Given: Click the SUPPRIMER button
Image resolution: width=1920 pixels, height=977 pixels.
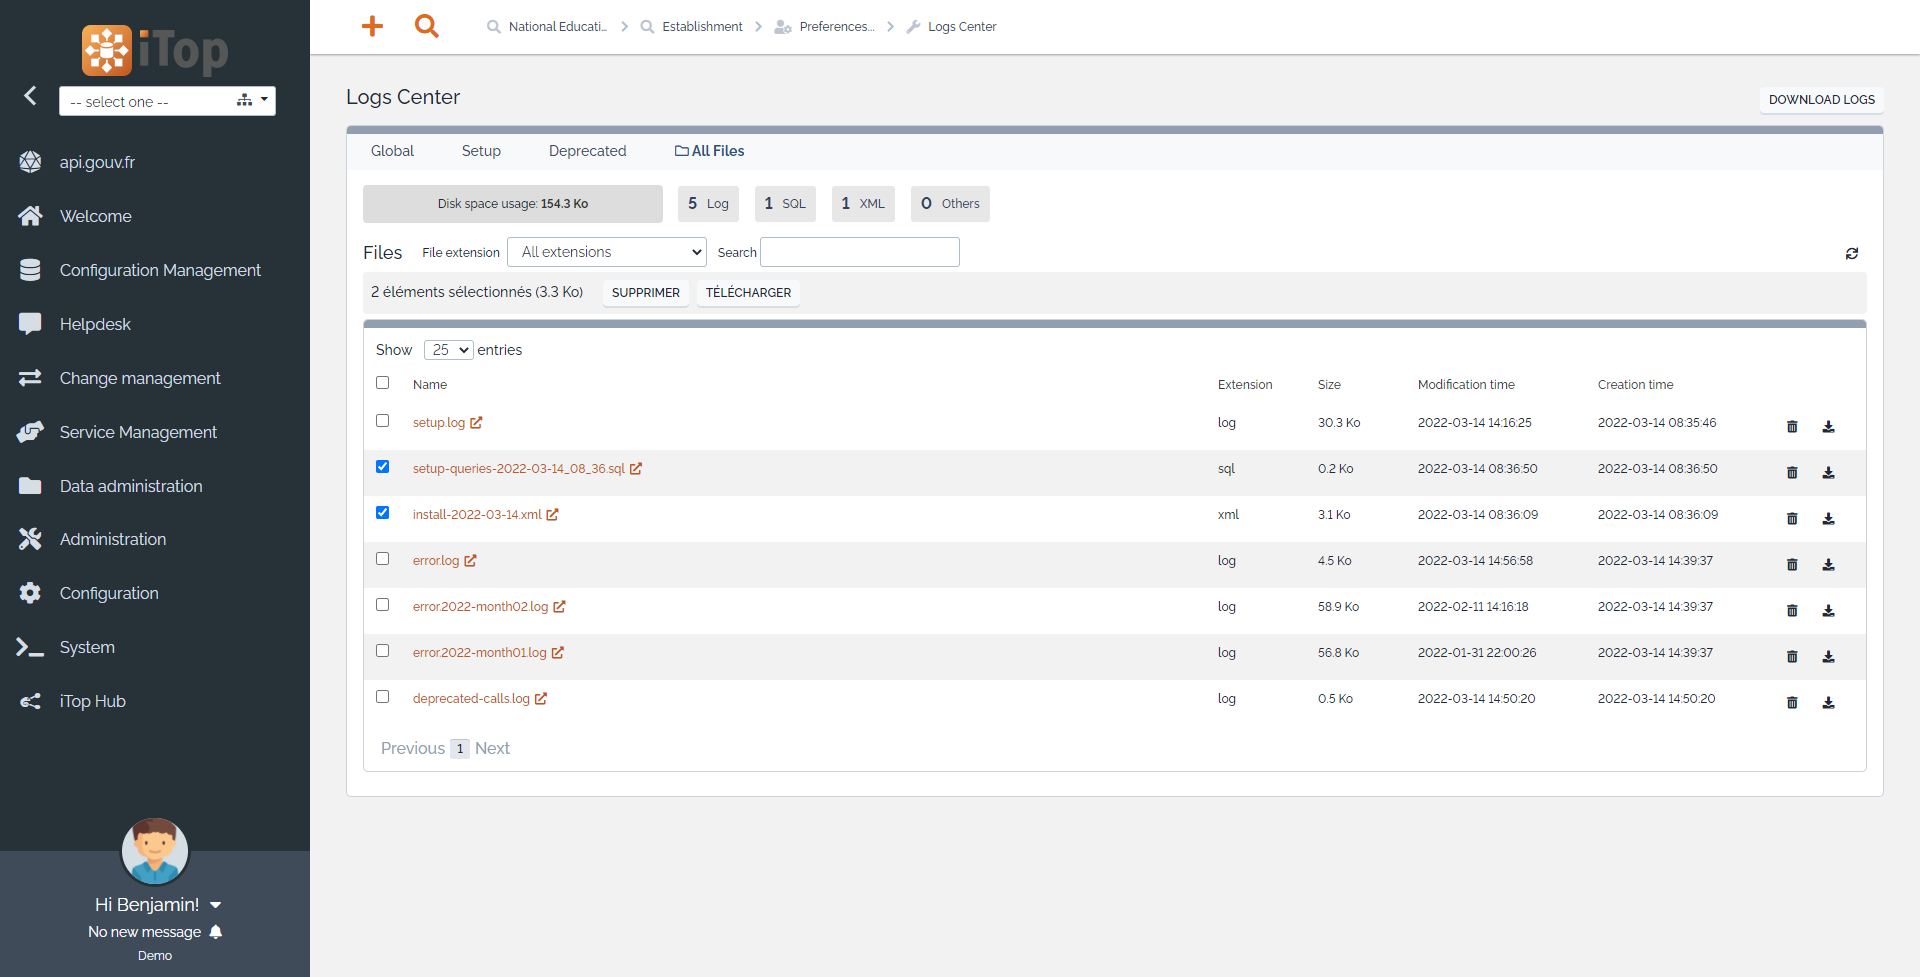Looking at the screenshot, I should point(645,293).
